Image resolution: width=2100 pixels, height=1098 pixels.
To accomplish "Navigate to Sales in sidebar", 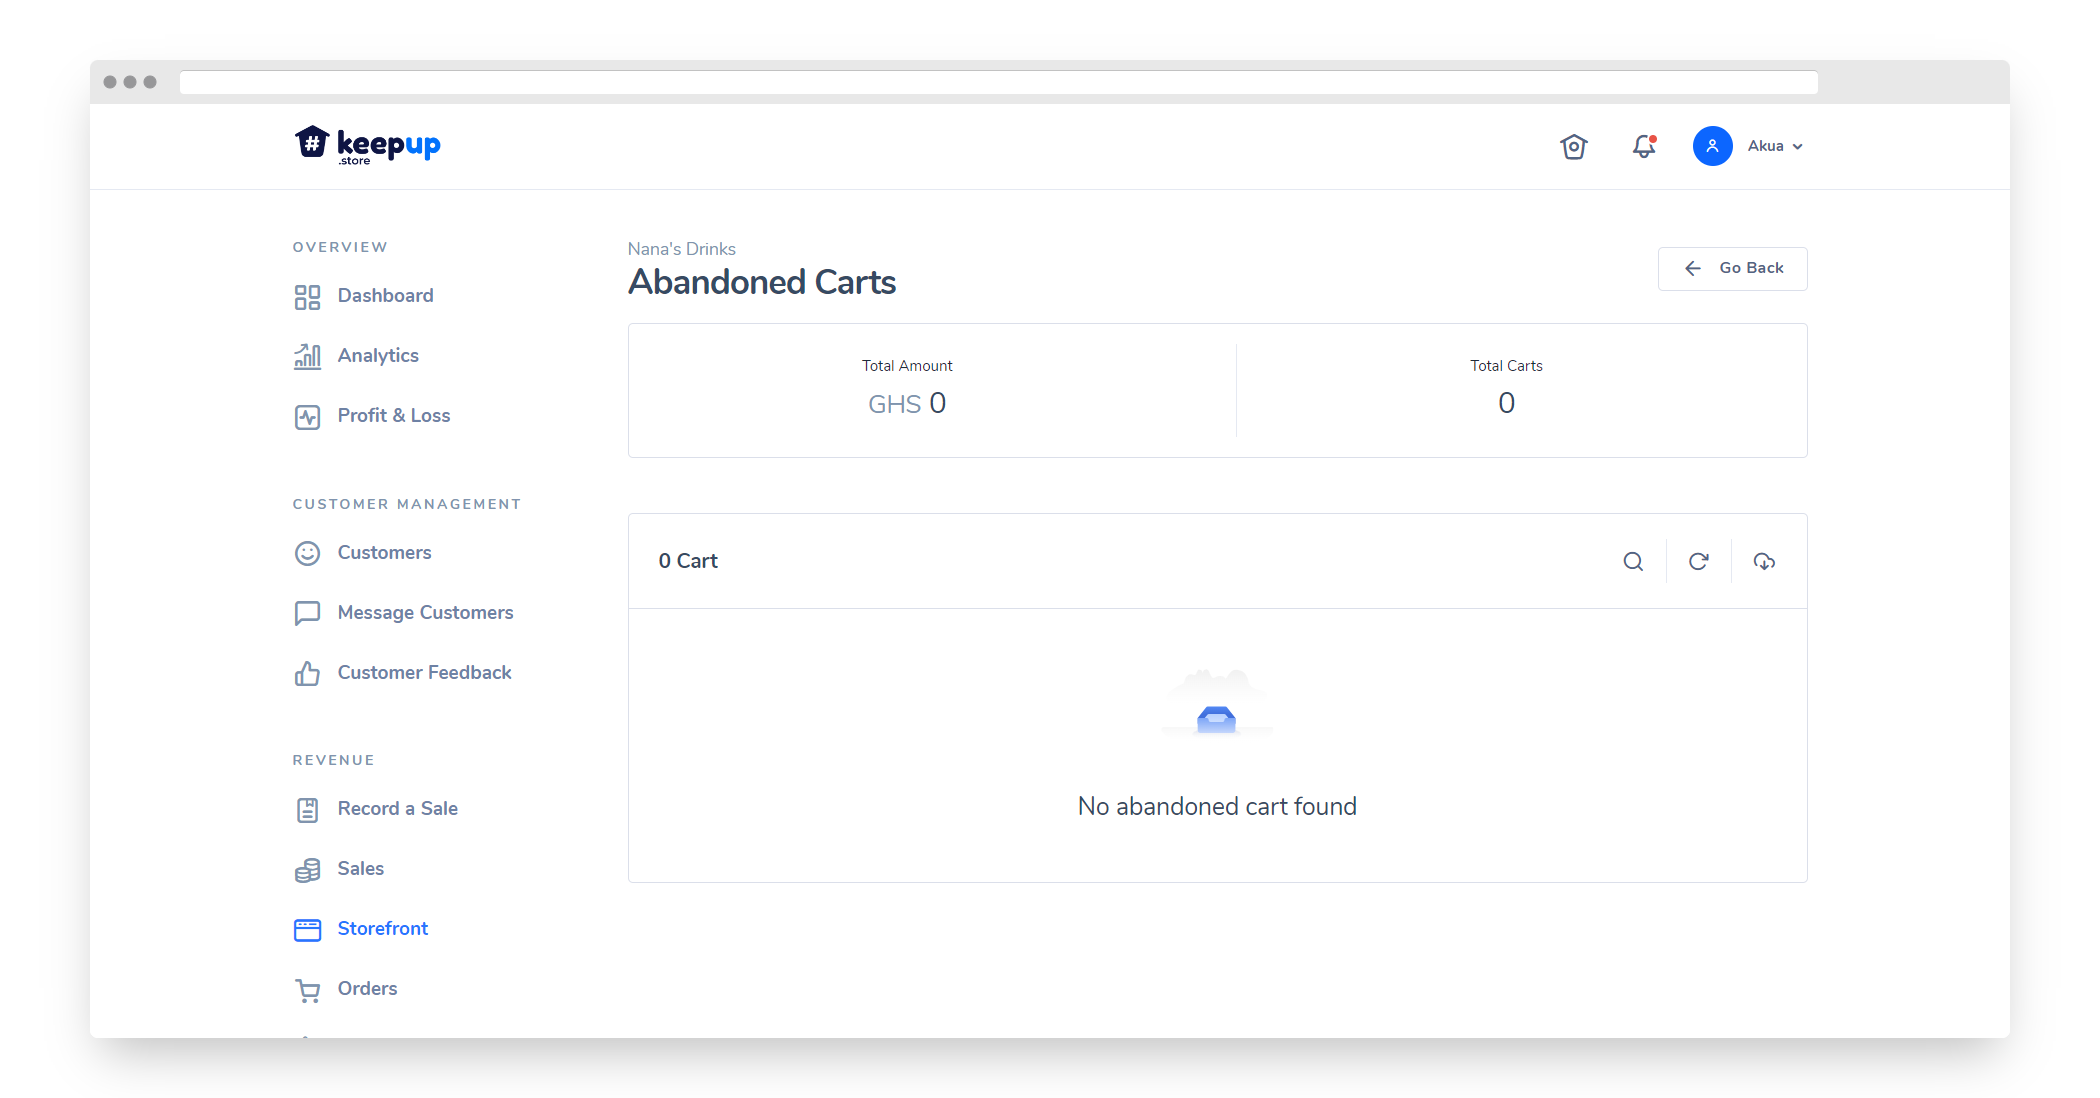I will coord(360,869).
